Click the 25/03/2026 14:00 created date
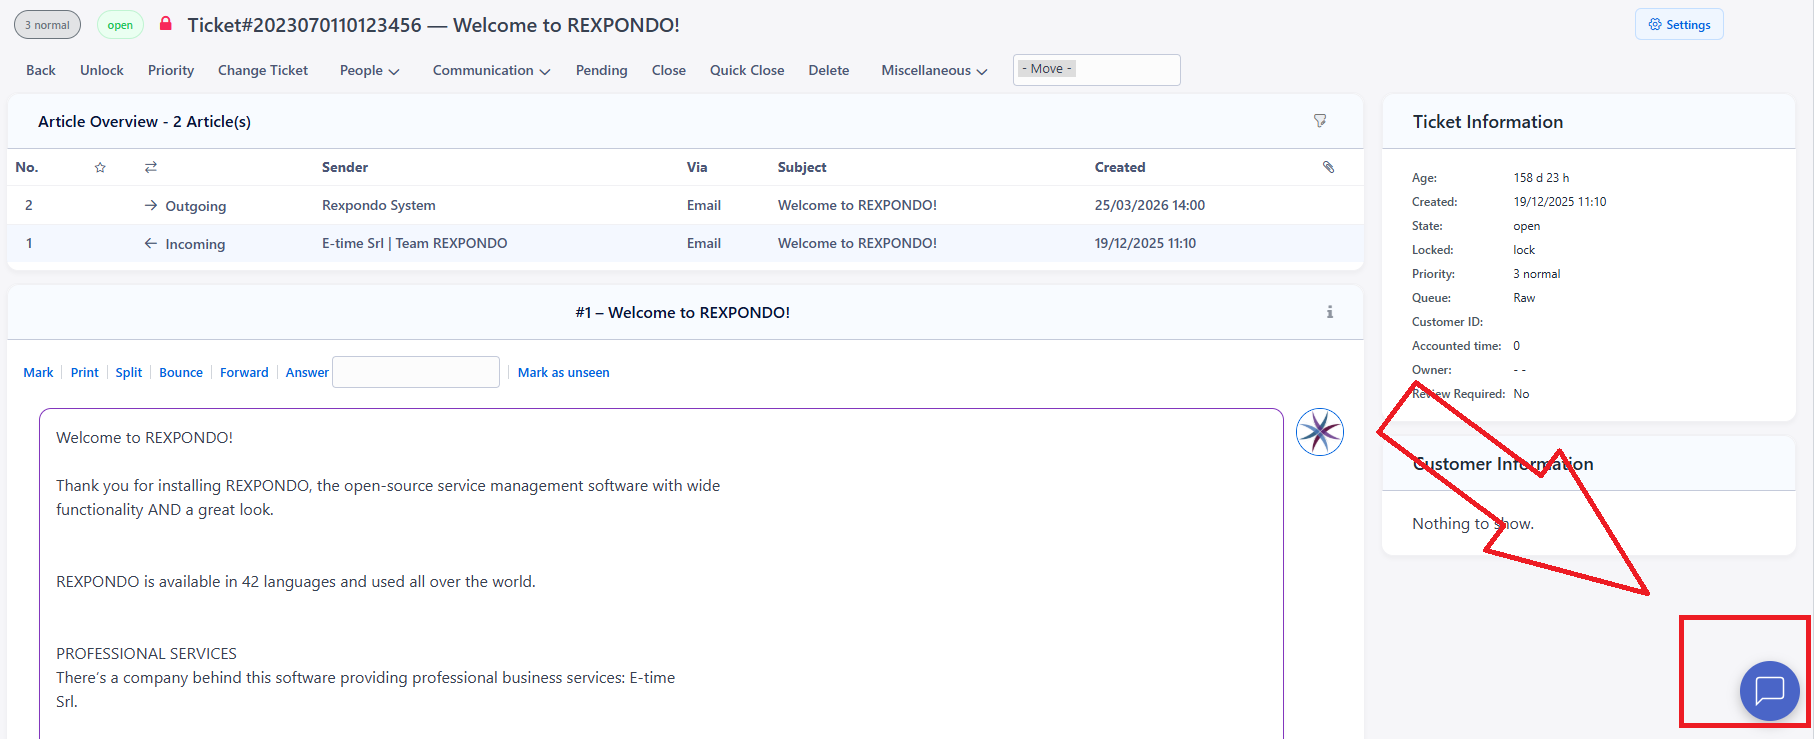 tap(1150, 205)
